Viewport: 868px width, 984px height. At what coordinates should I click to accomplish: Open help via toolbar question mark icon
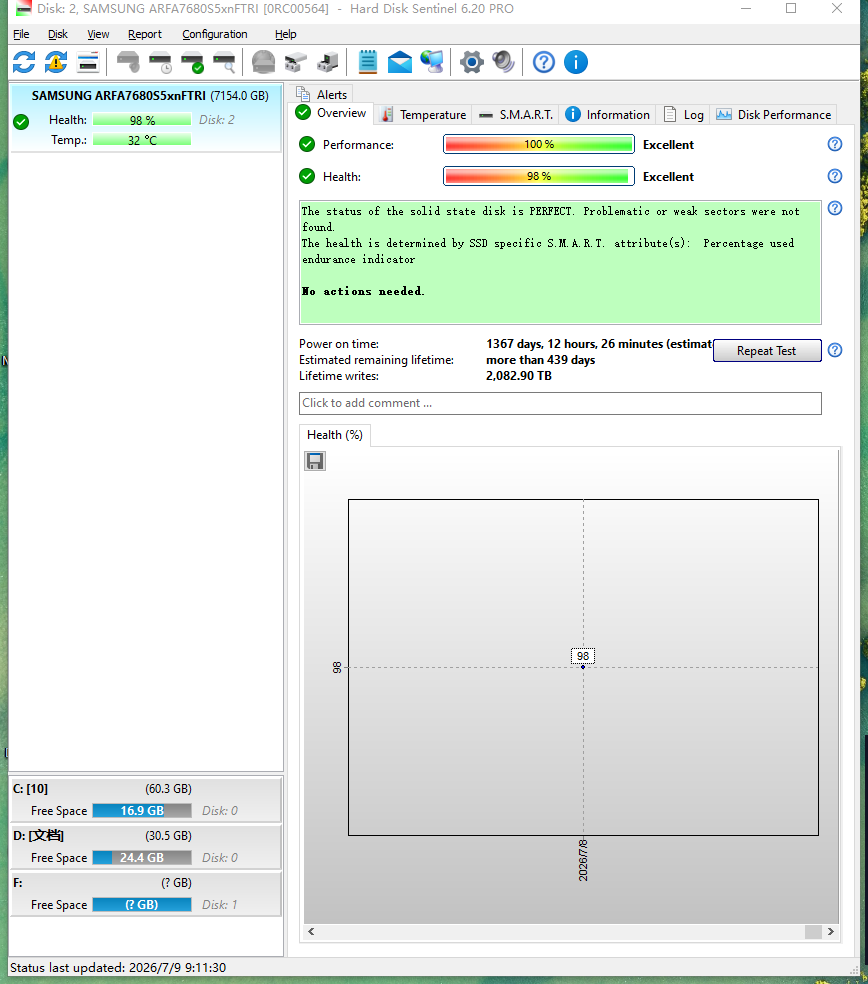544,62
